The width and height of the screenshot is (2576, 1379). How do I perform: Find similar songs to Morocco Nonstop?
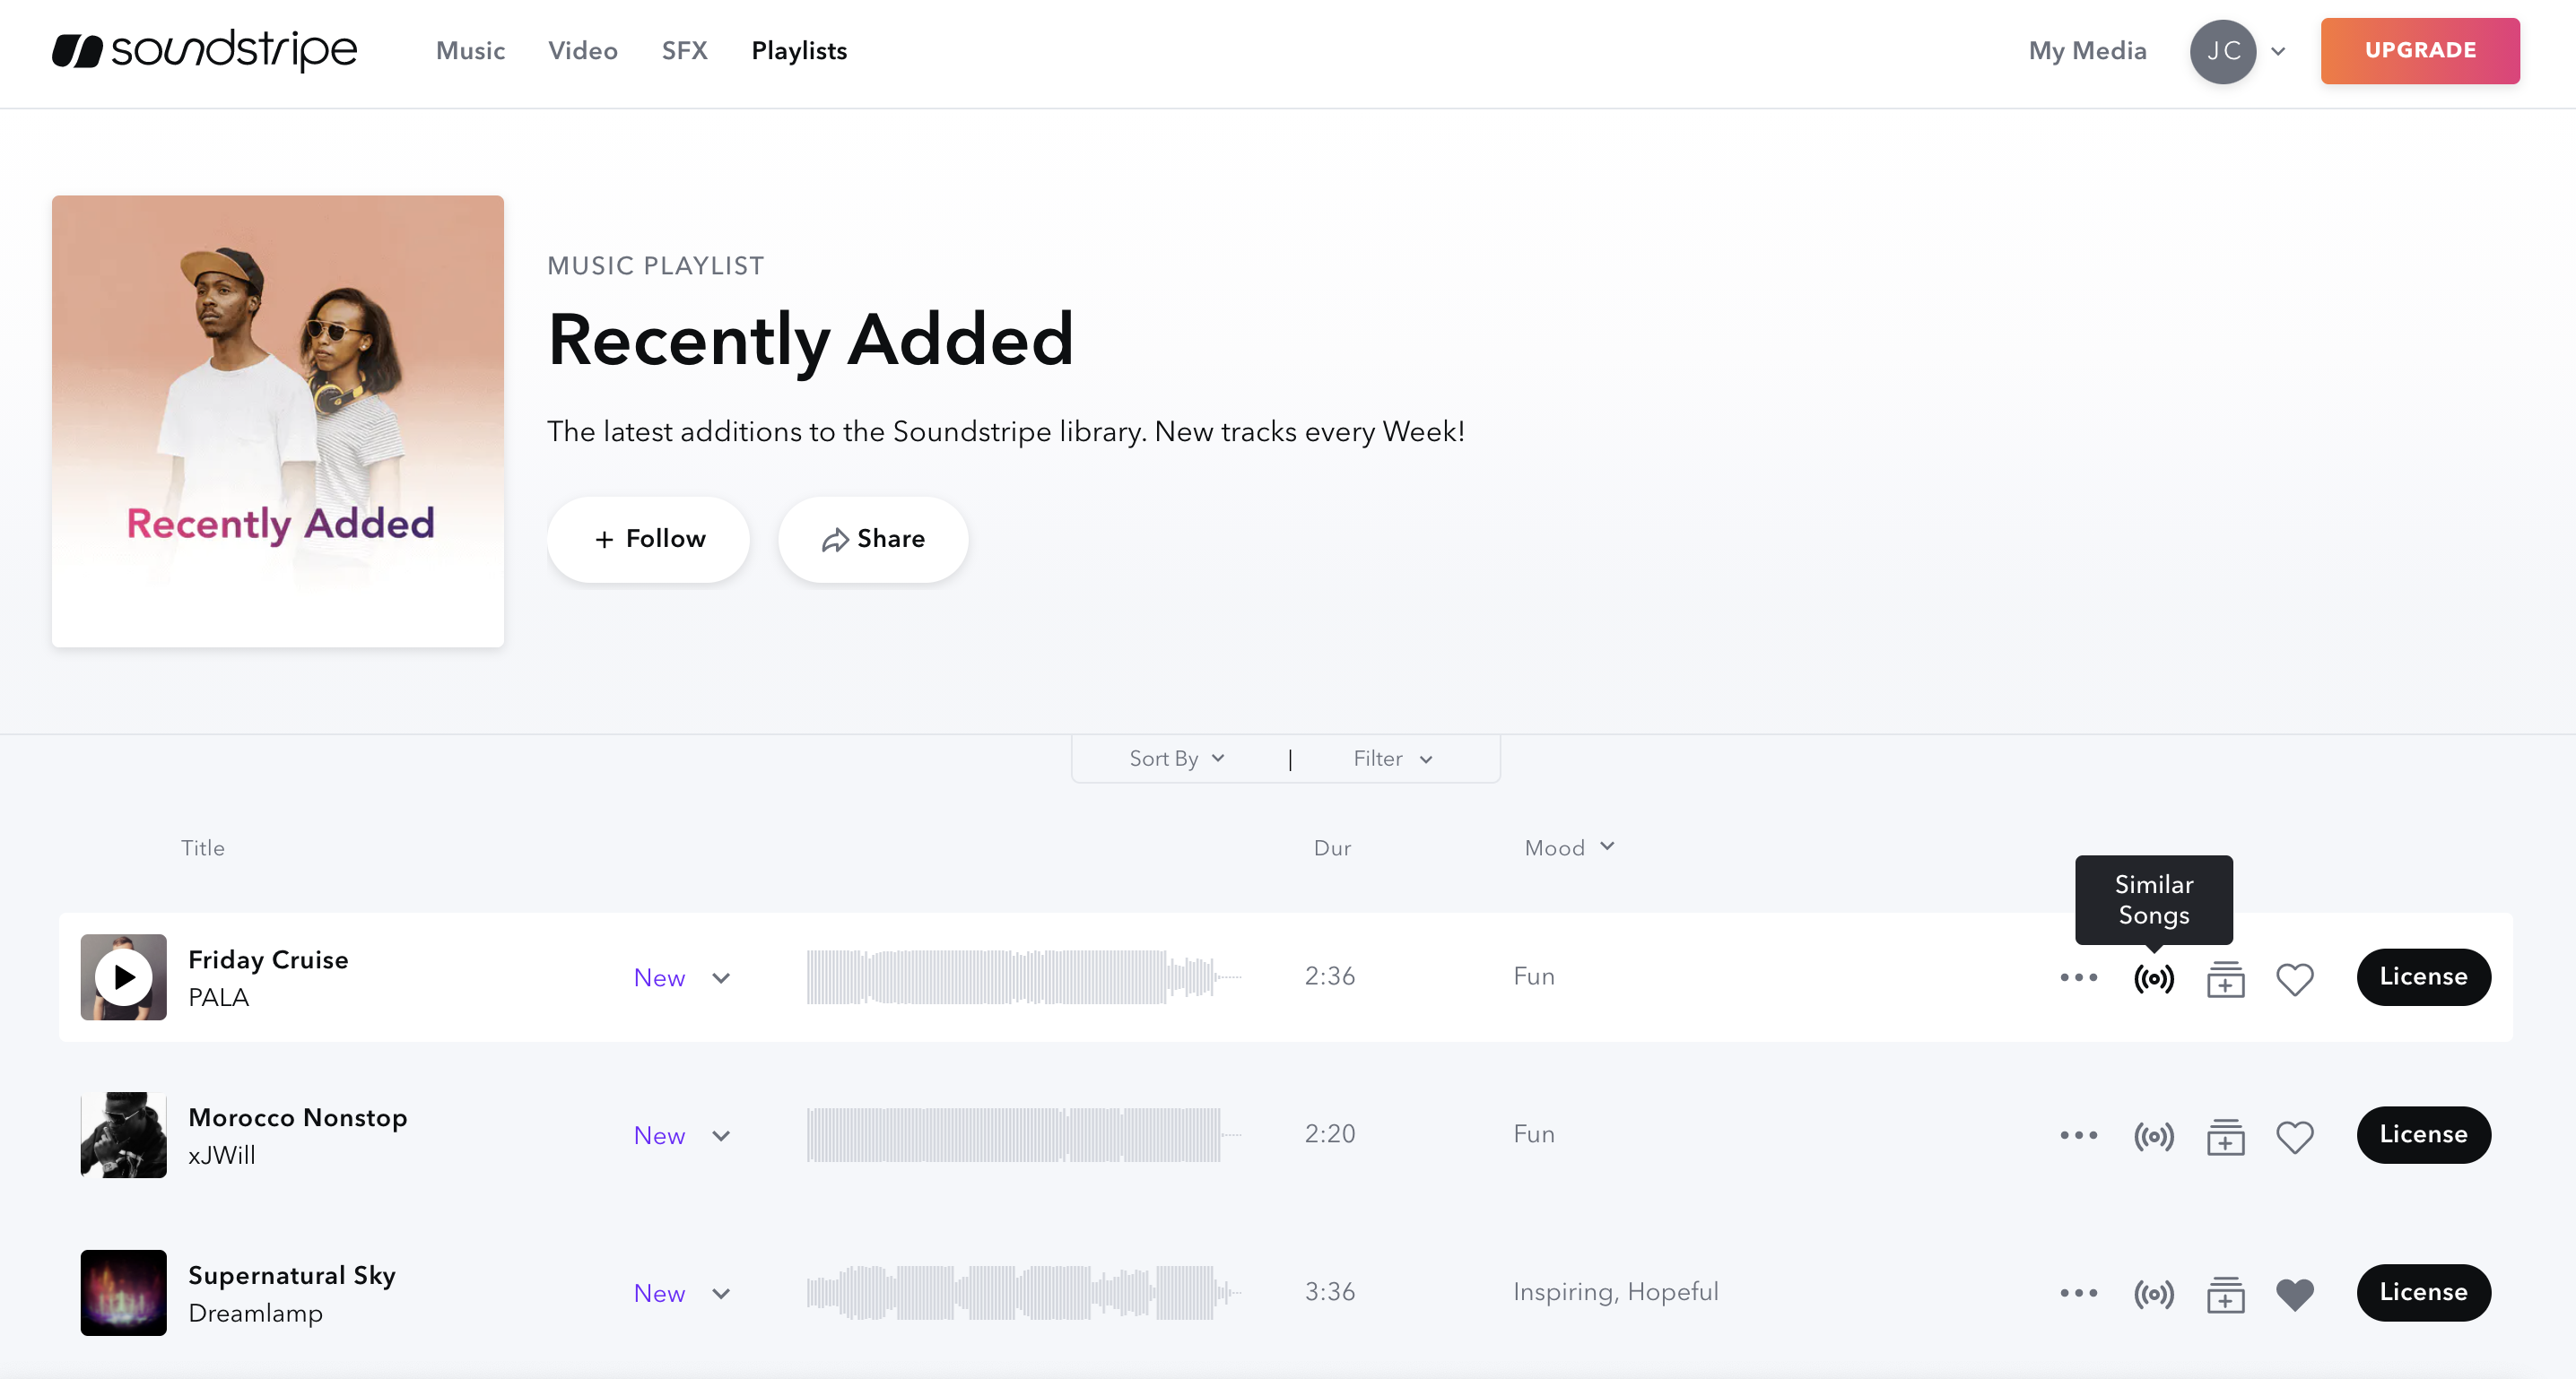pyautogui.click(x=2153, y=1136)
